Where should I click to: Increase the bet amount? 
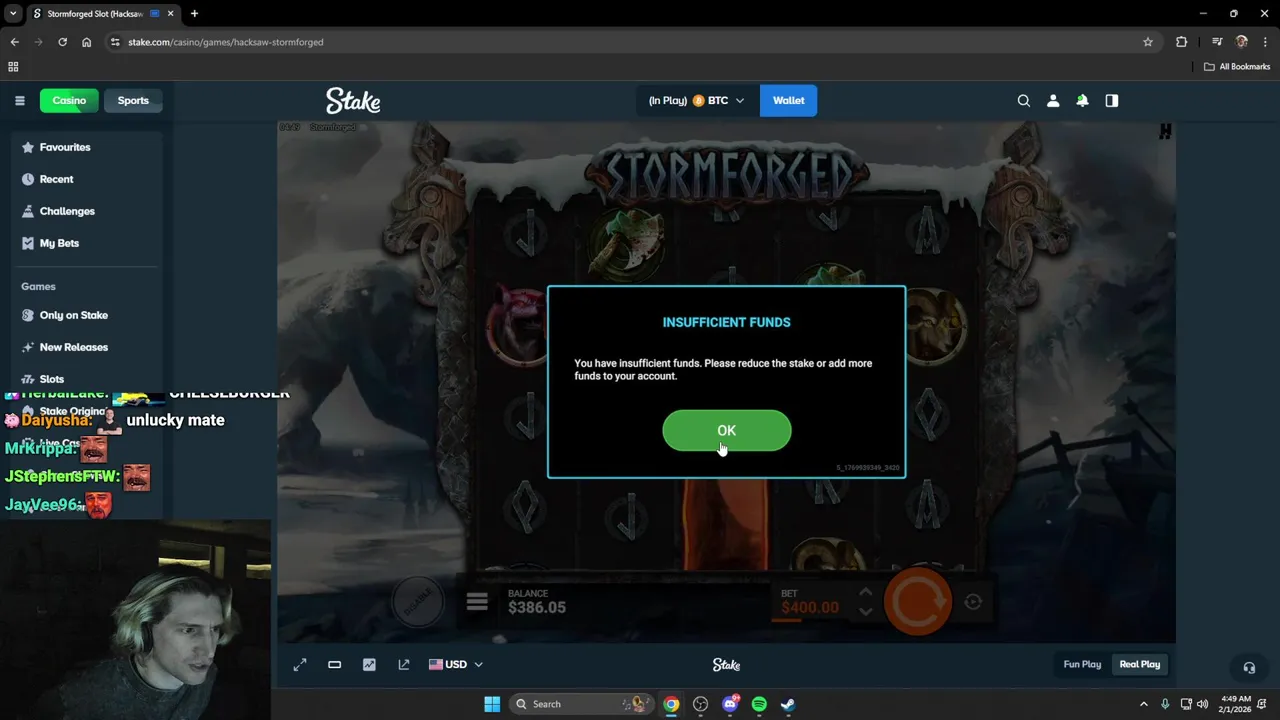click(x=866, y=592)
